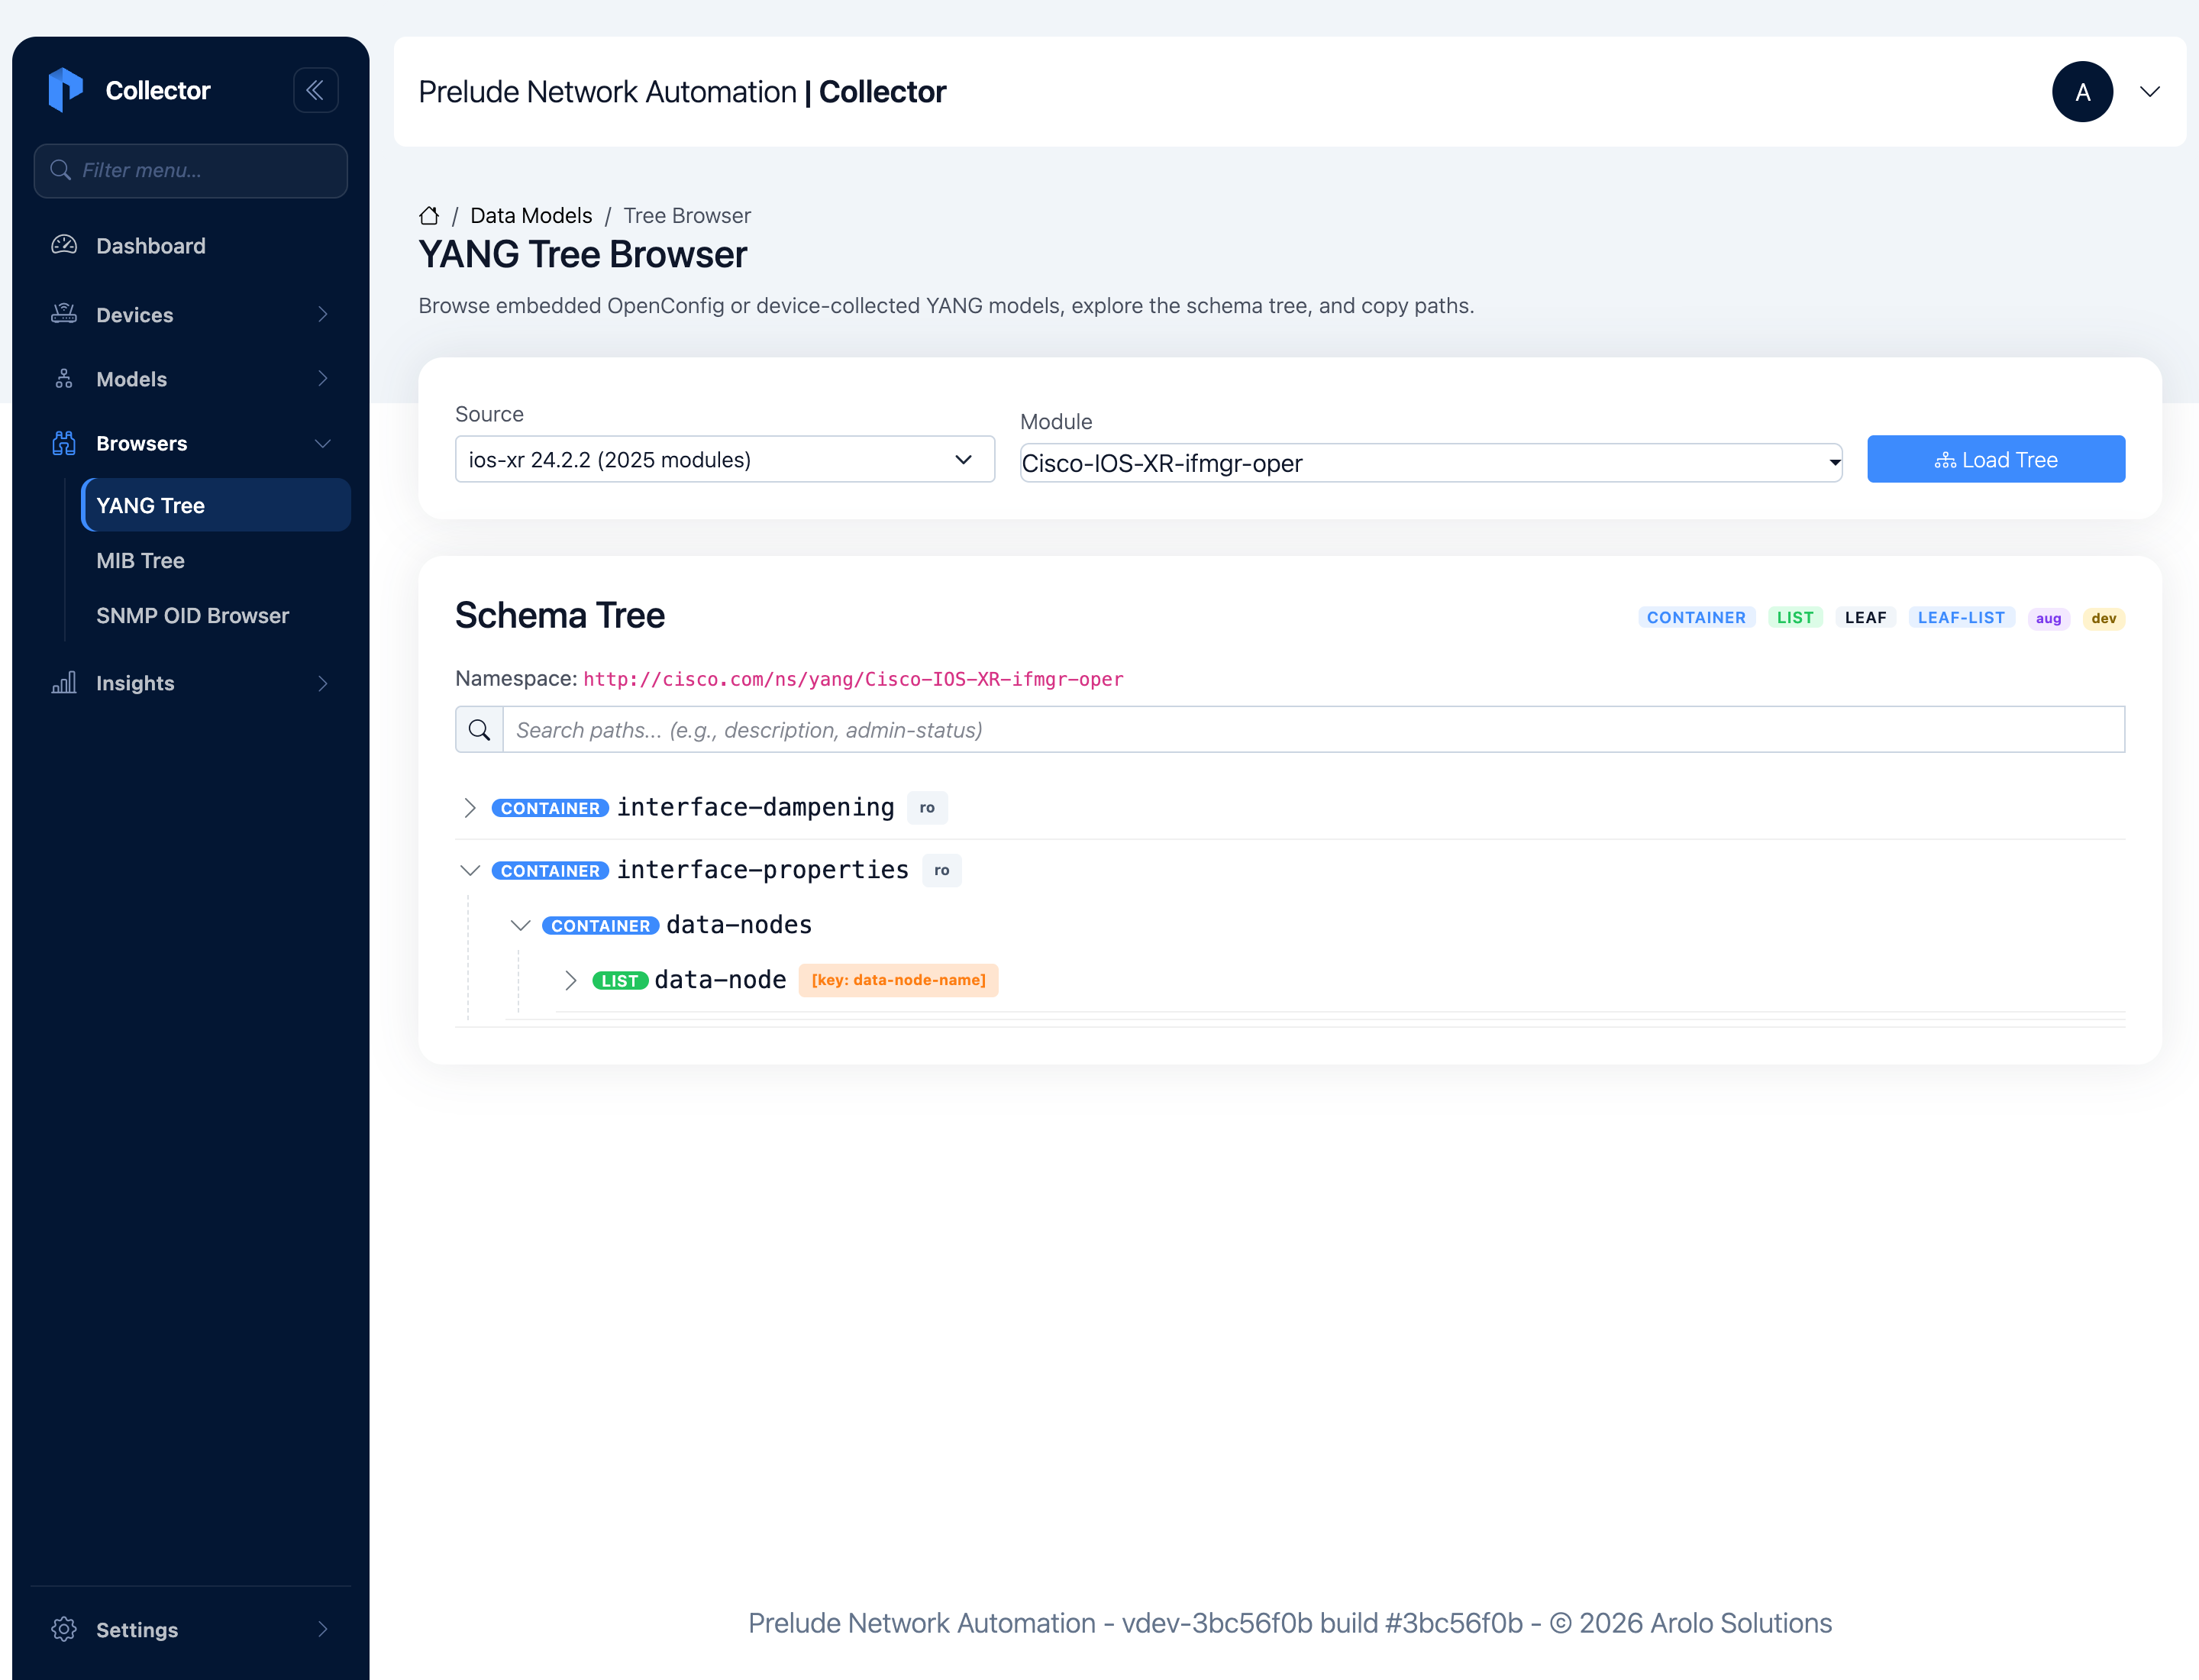2199x1680 pixels.
Task: Select the data-nodes tree node
Action: click(x=739, y=925)
